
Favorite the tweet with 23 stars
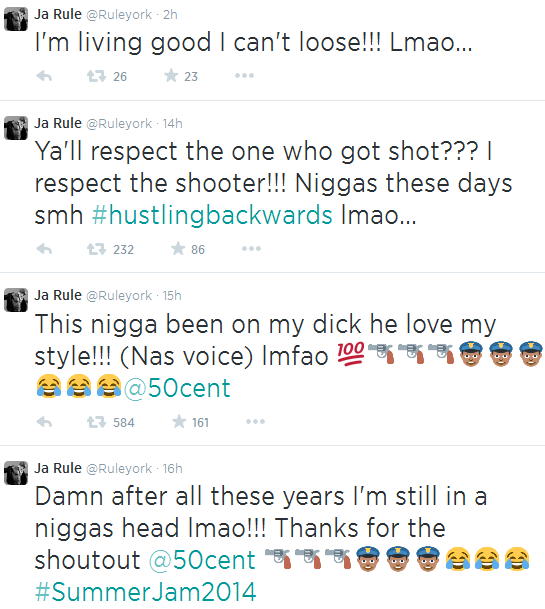click(x=171, y=76)
